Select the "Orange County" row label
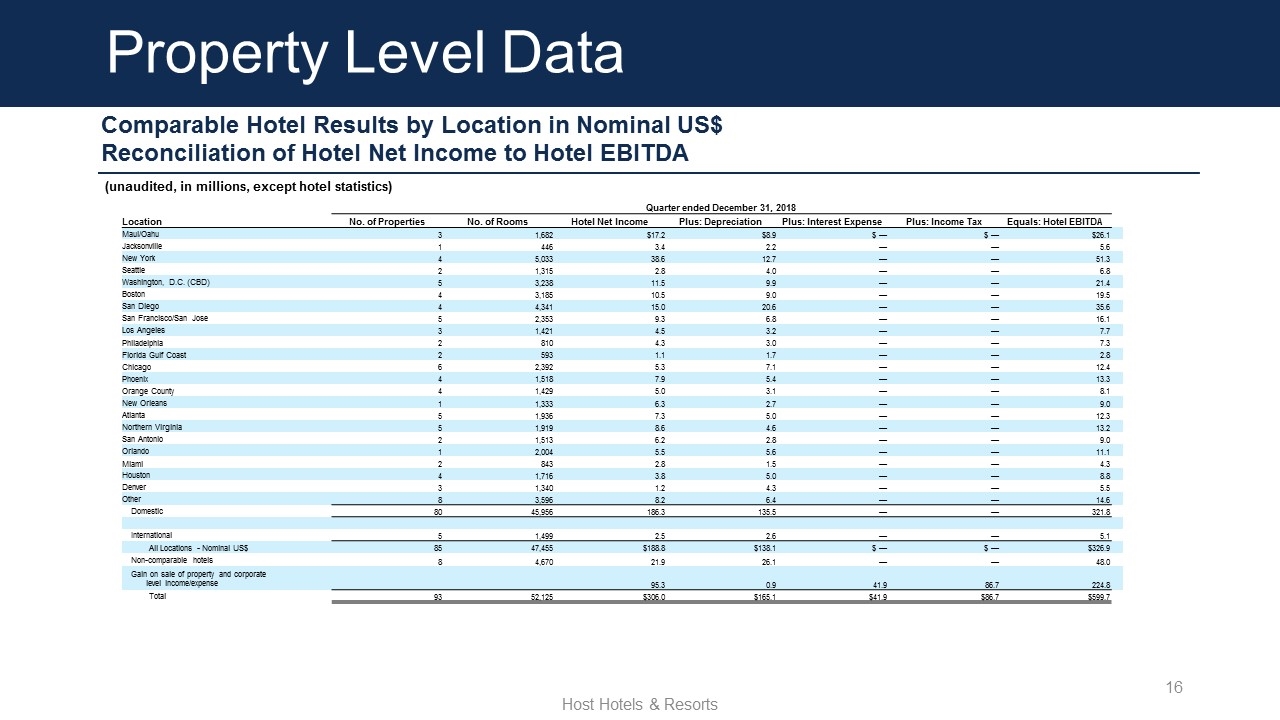 (147, 391)
